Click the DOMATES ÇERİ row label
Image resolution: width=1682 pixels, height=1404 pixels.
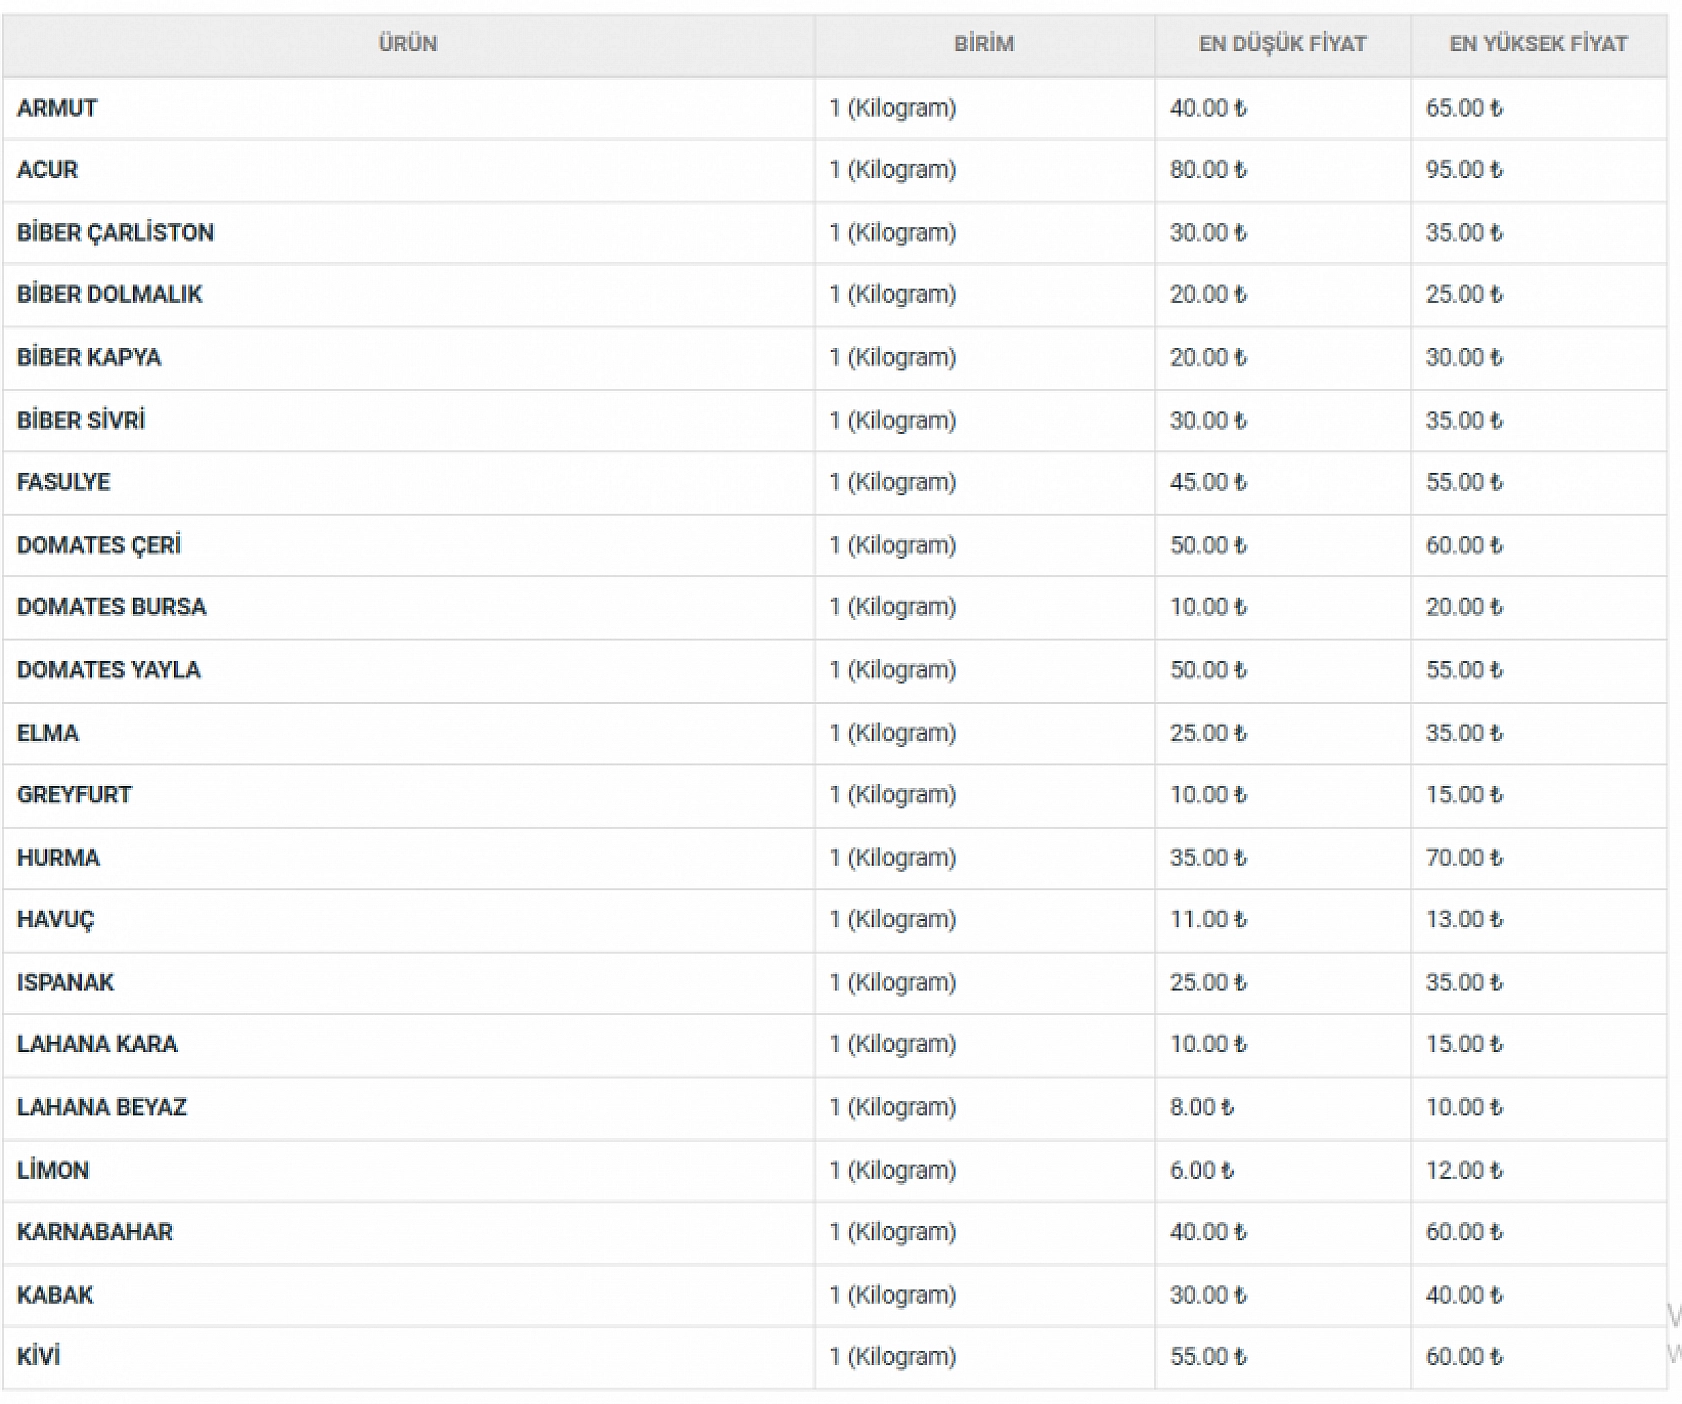coord(99,545)
